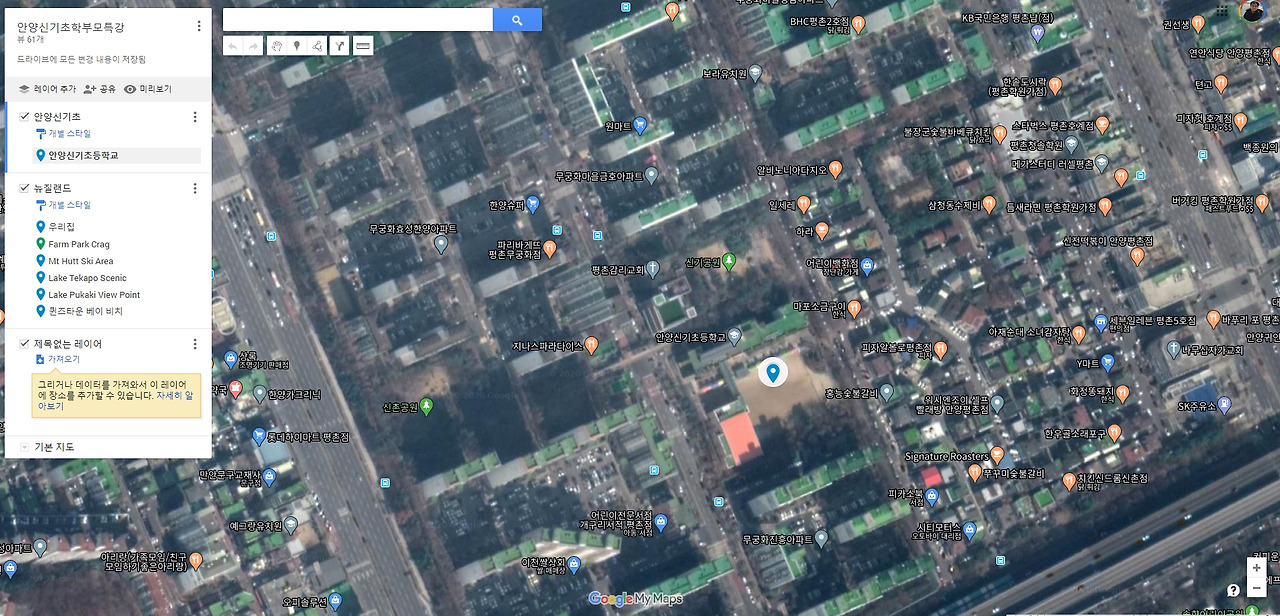
Task: Click the 무궁화마을금호아파트 marker
Action: [651, 175]
